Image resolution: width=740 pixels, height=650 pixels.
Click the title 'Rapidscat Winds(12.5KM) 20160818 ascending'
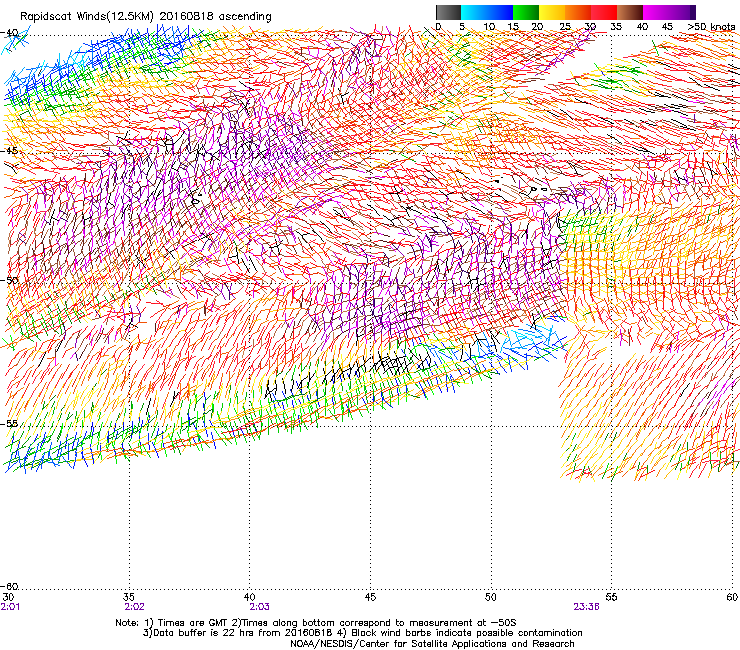click(x=145, y=17)
